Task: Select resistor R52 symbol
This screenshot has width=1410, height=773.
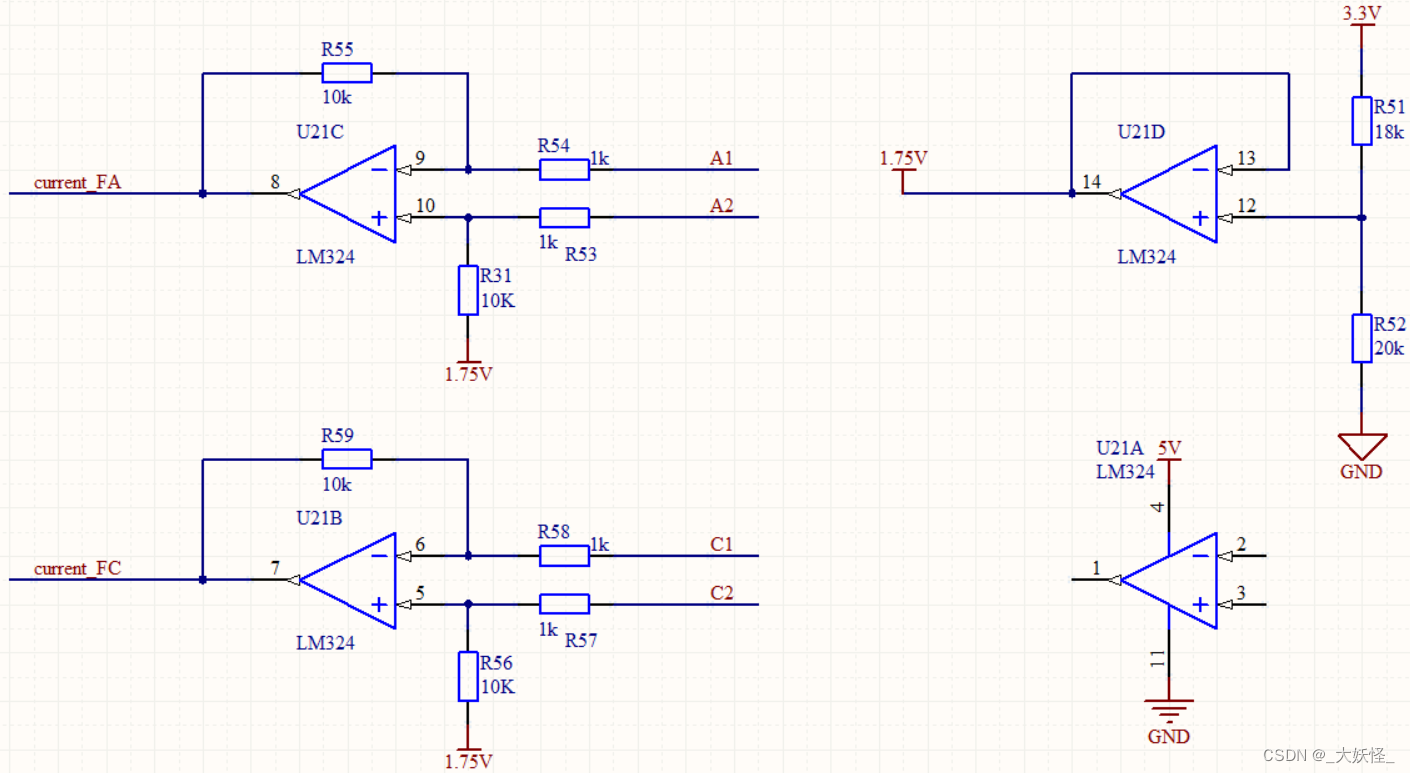Action: point(1361,338)
